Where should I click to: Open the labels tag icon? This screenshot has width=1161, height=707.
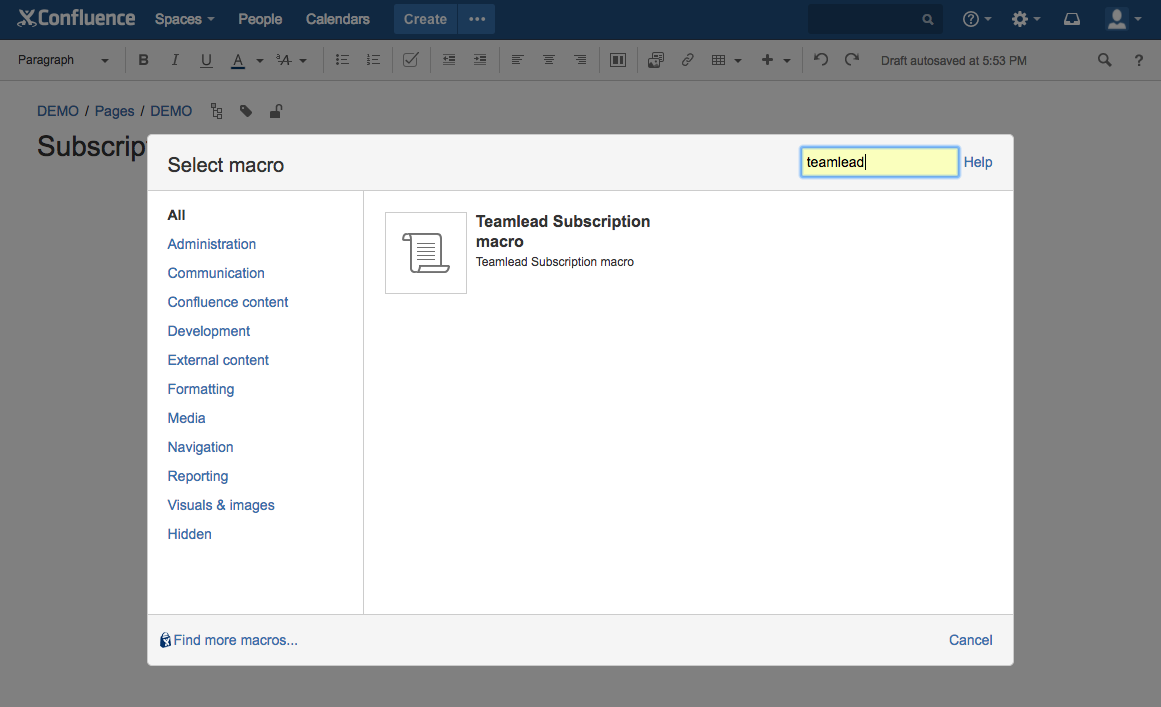(246, 111)
